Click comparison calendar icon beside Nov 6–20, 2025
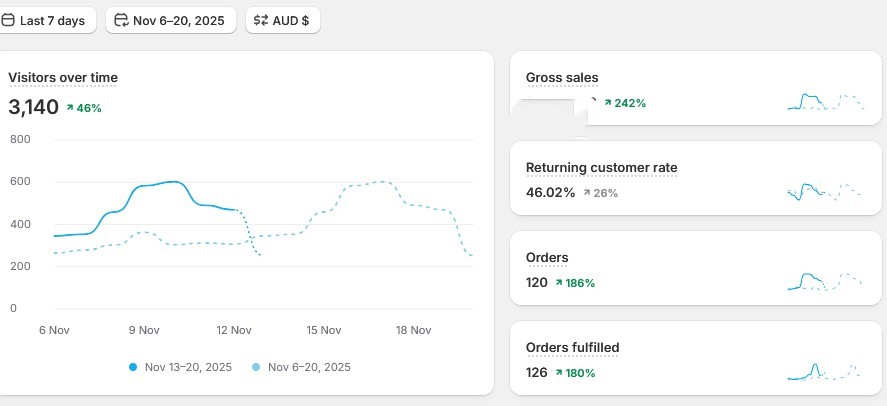 tap(121, 20)
